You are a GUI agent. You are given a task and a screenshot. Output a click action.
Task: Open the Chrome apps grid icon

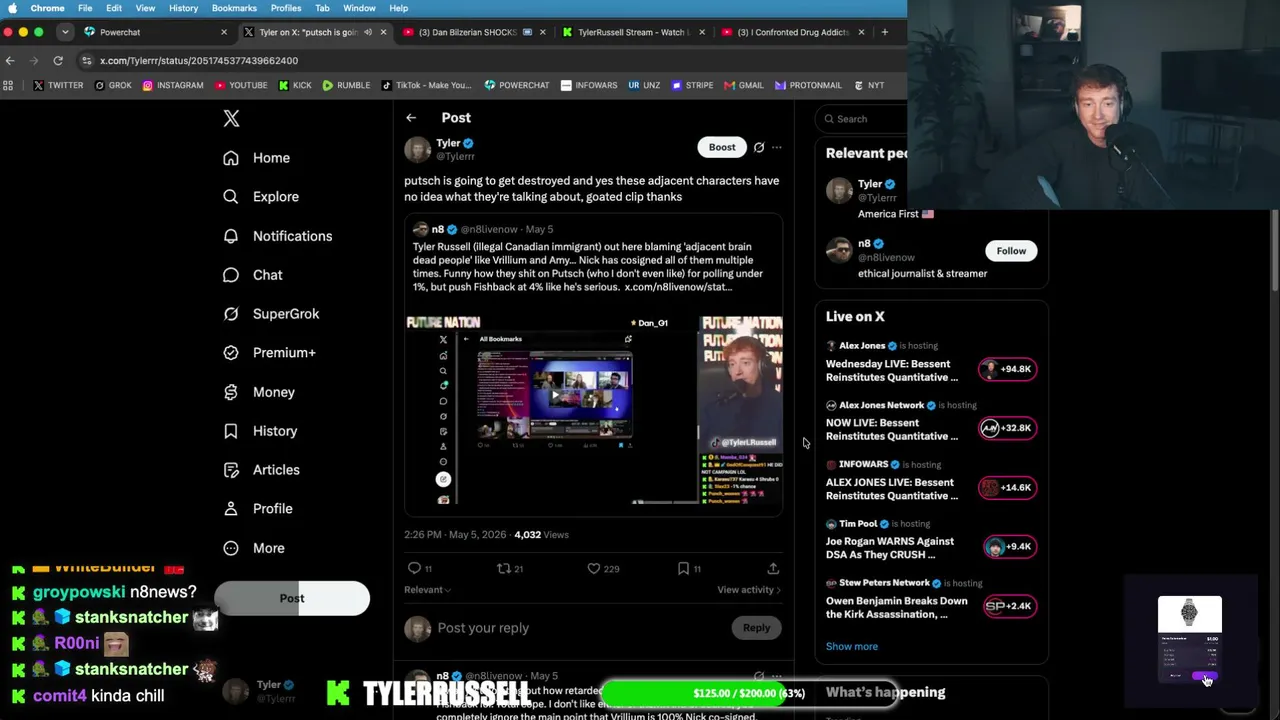pyautogui.click(x=10, y=85)
